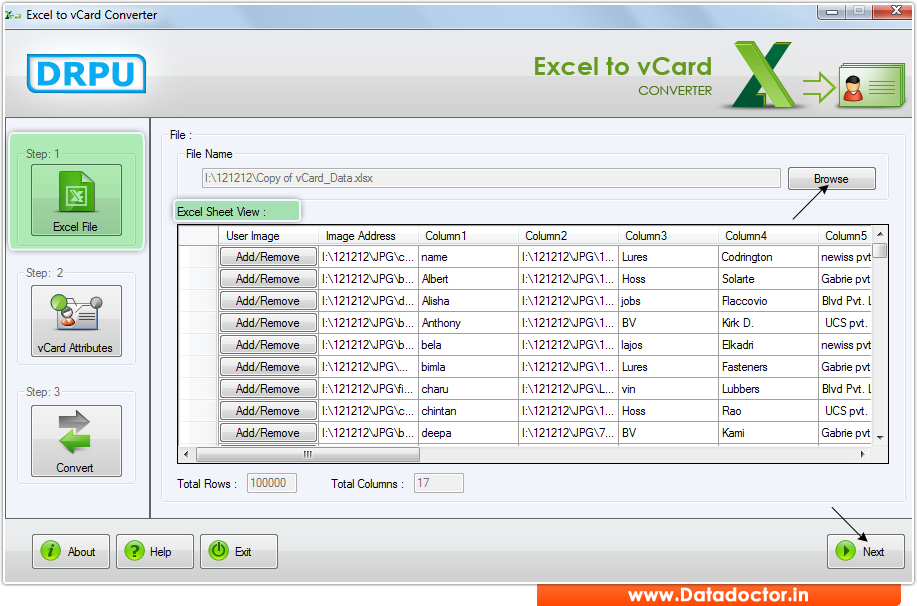
Task: Select the Column4 header
Action: [x=768, y=236]
